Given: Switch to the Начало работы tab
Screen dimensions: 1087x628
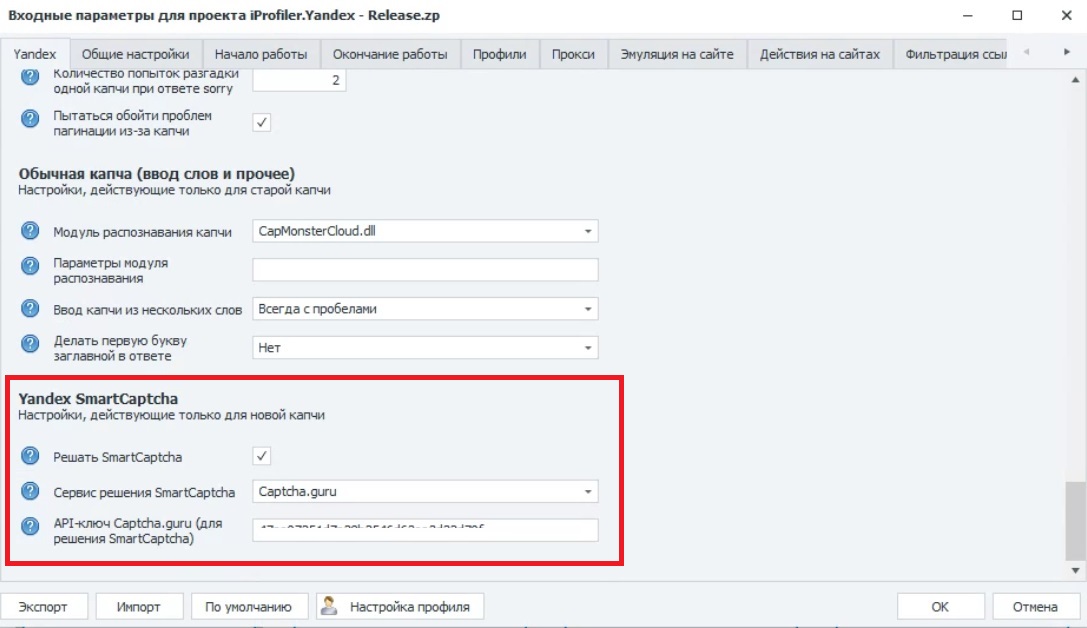Looking at the screenshot, I should click(x=261, y=54).
